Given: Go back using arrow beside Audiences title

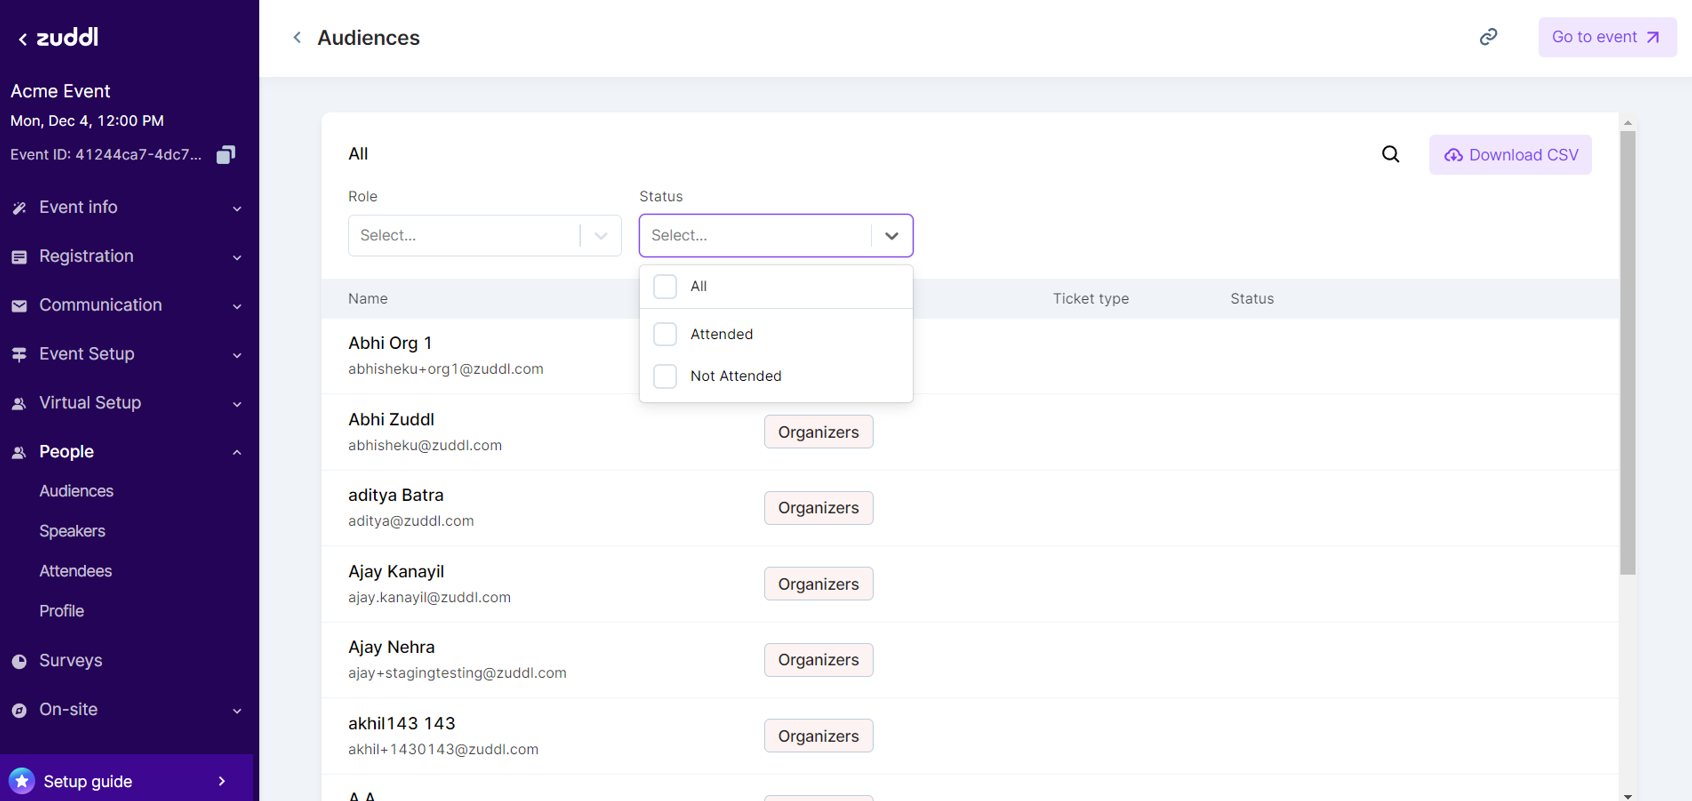Looking at the screenshot, I should pos(297,38).
